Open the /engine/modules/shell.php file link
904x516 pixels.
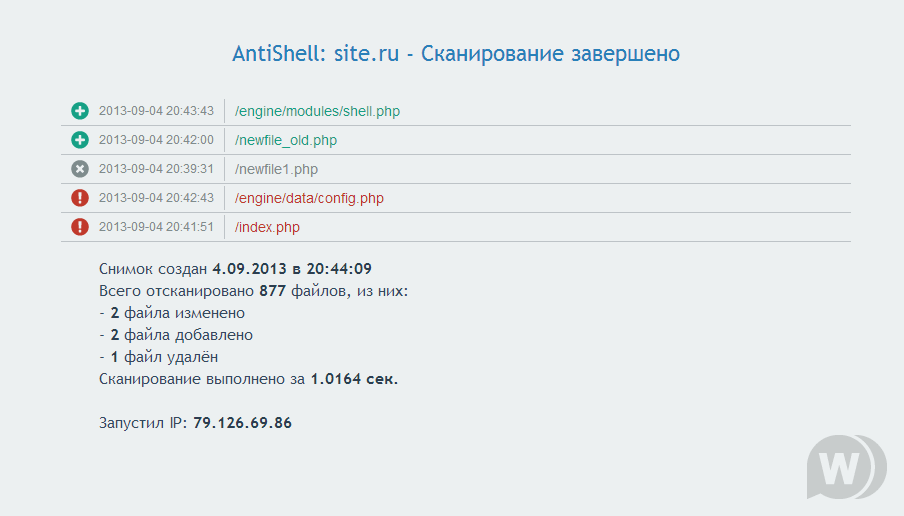(317, 111)
